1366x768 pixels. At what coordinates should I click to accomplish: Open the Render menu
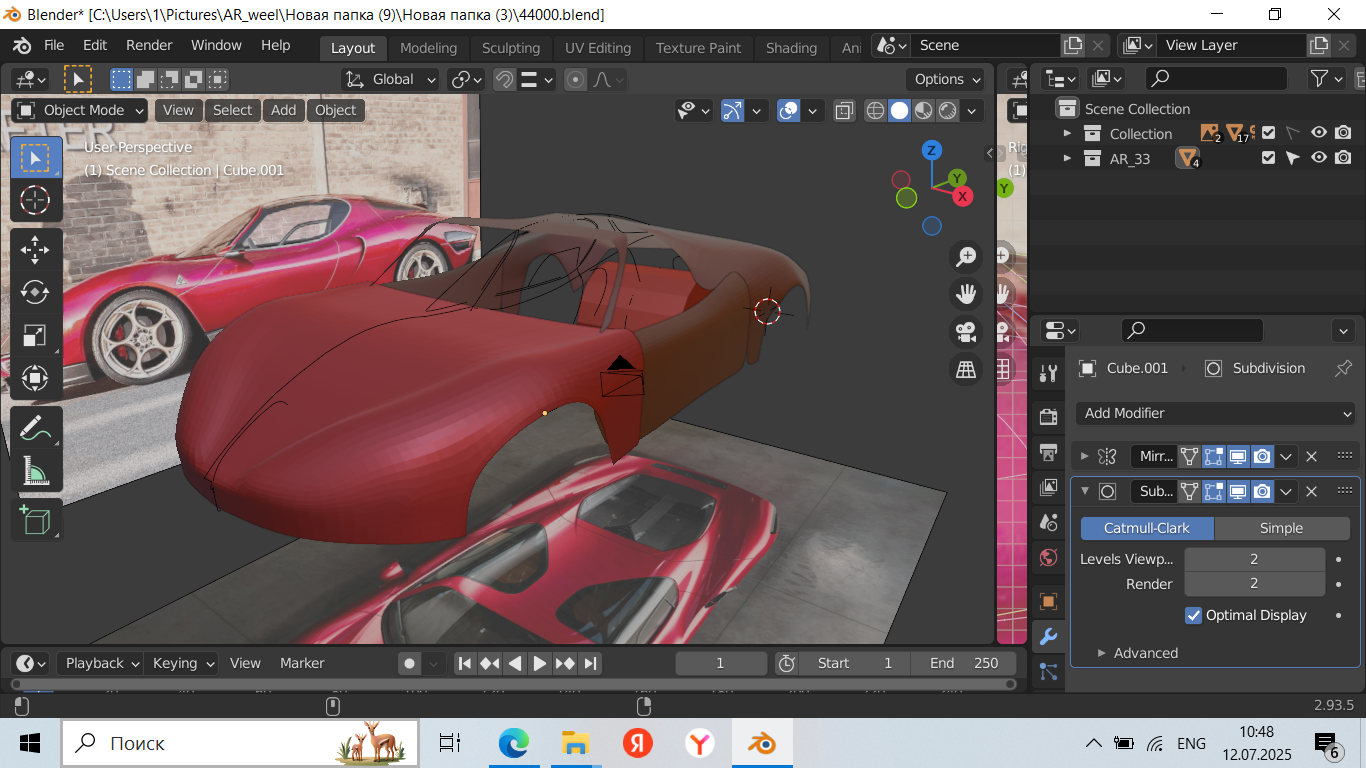149,45
